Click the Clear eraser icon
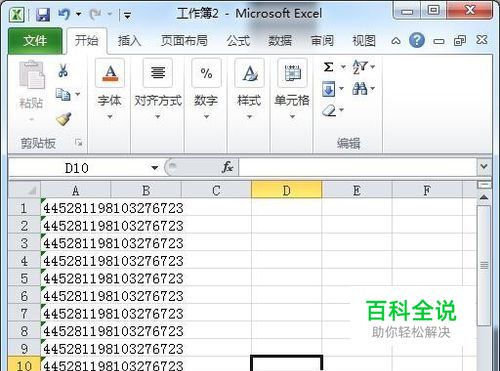 coord(330,110)
